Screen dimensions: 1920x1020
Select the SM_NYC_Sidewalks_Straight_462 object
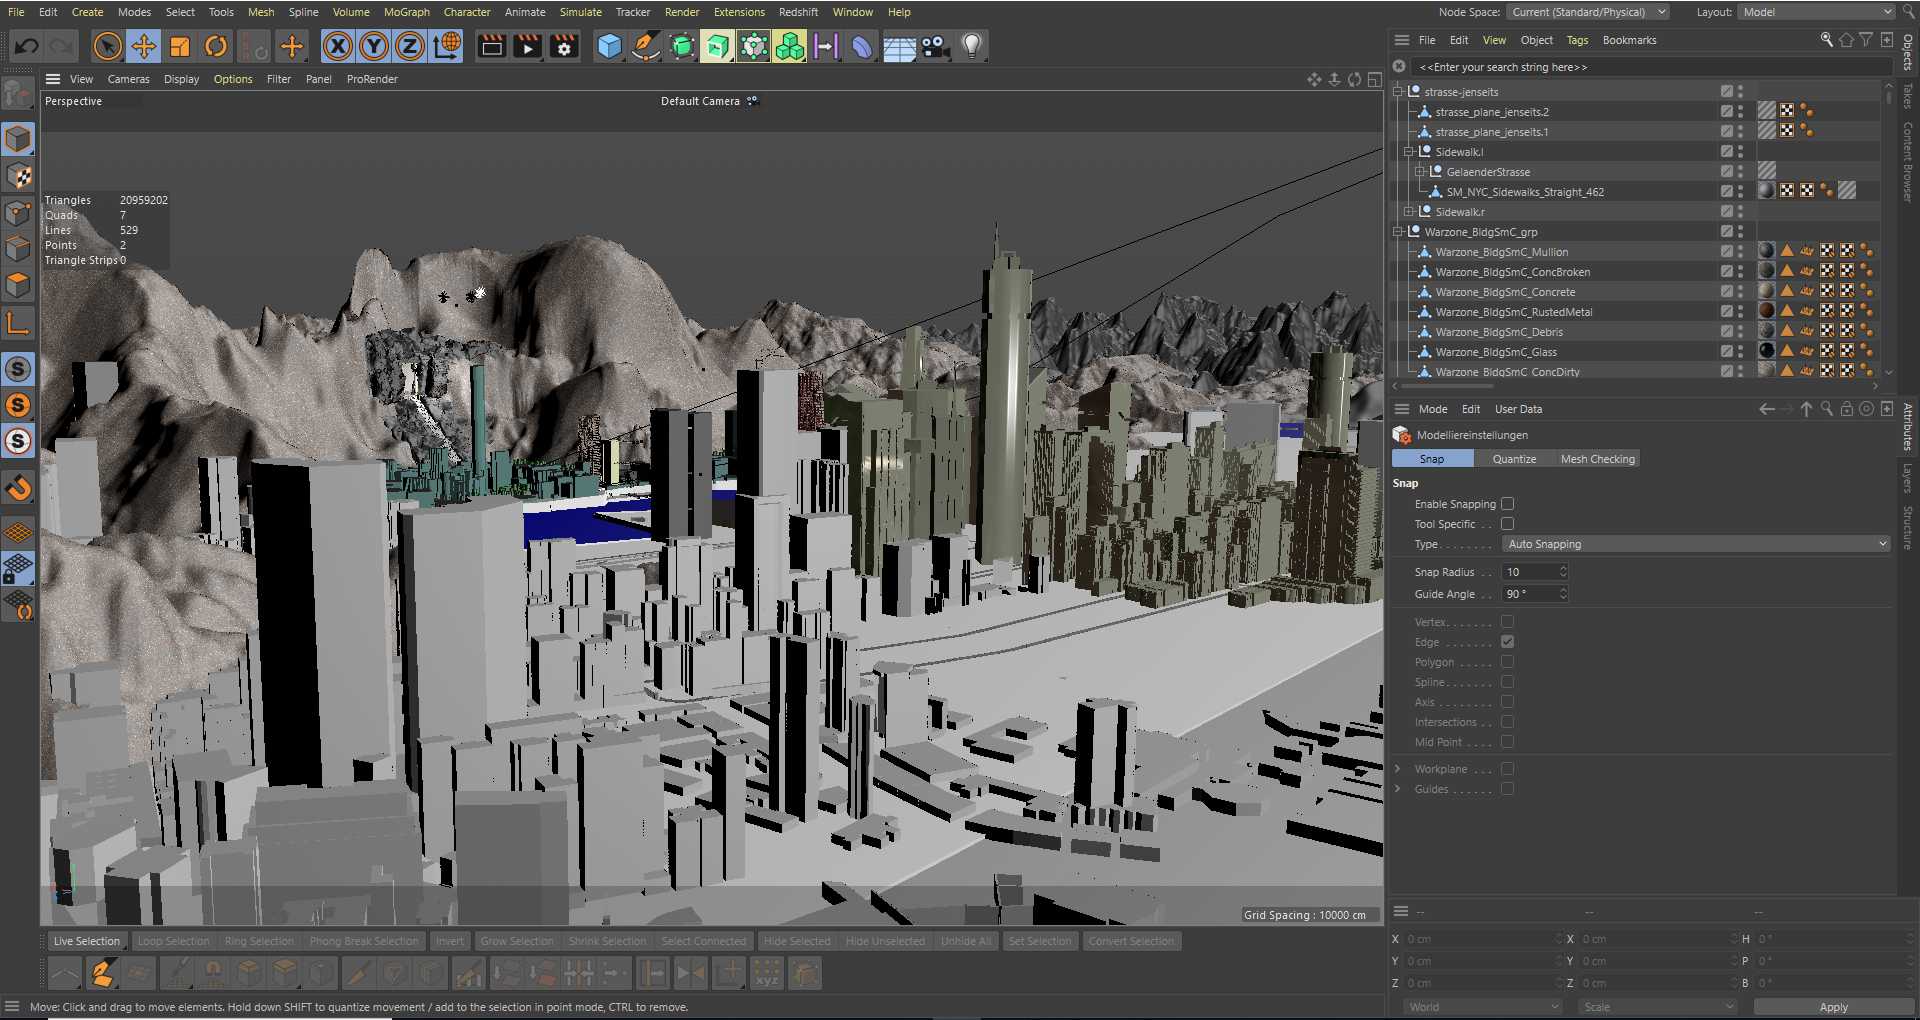tap(1524, 192)
